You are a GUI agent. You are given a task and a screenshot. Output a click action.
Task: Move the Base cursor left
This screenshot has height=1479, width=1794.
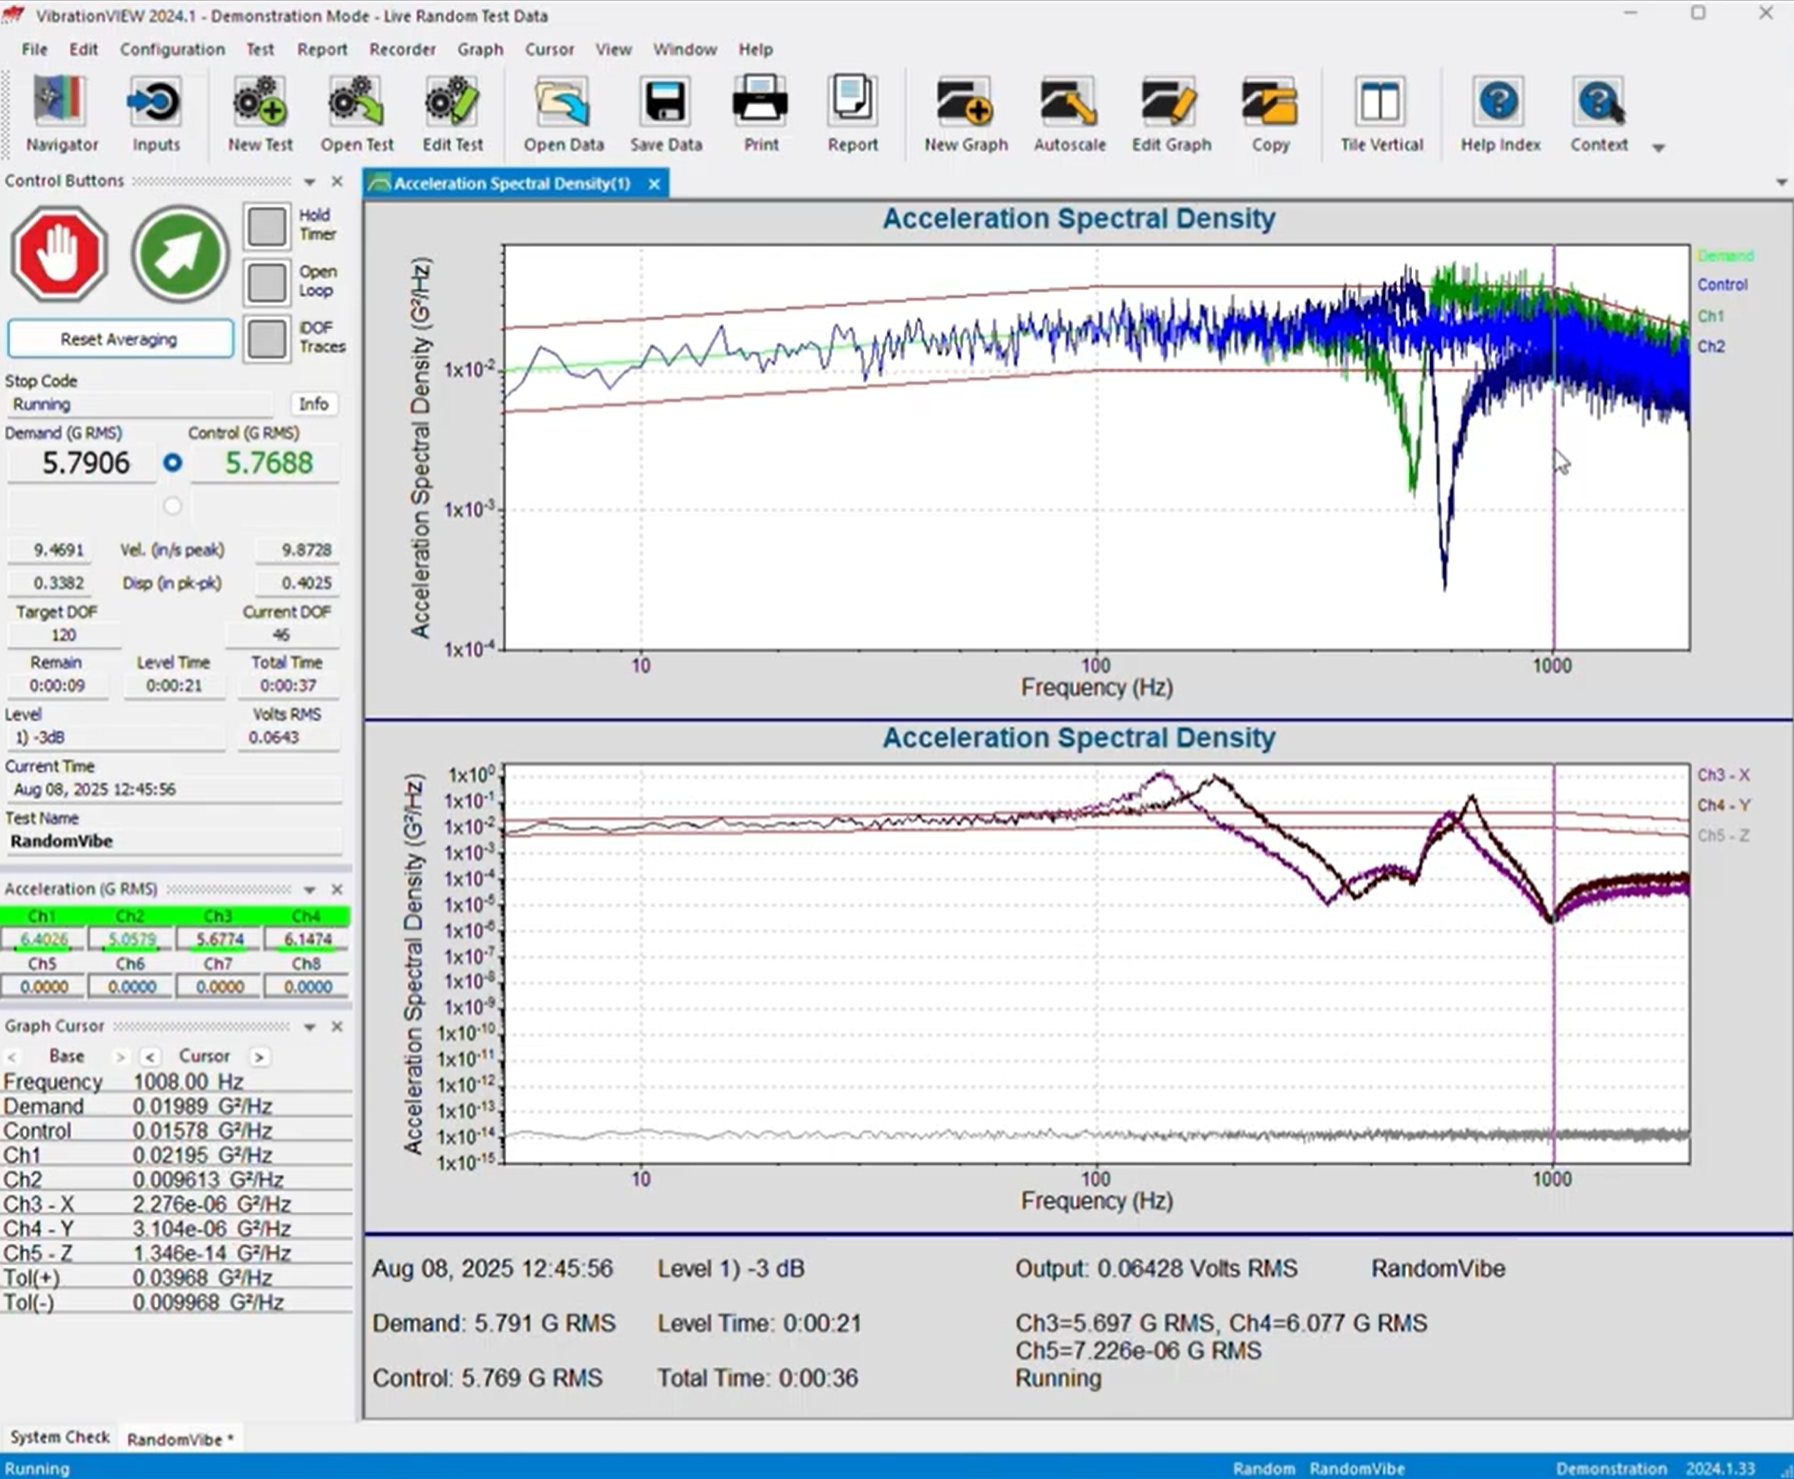[12, 1057]
